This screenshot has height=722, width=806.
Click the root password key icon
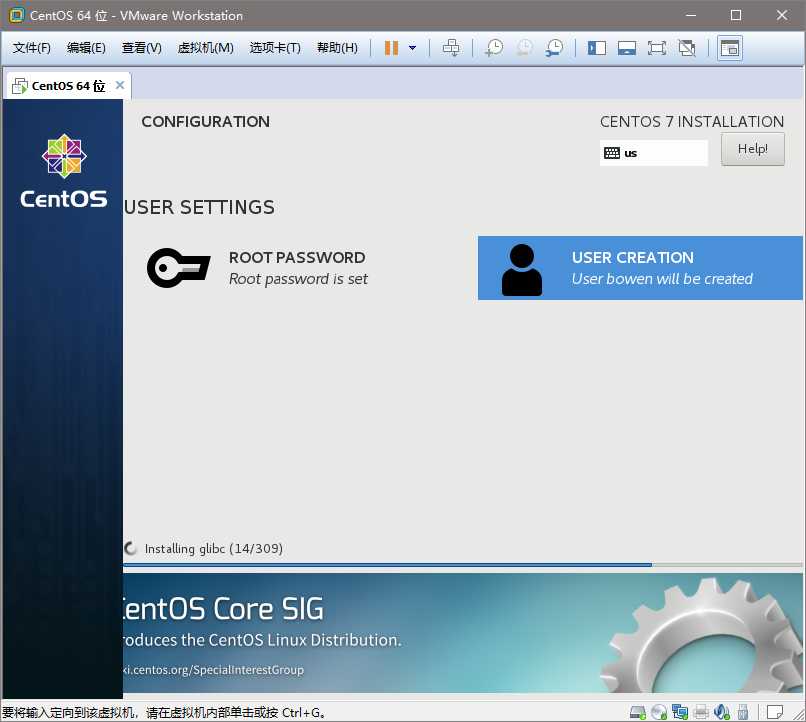178,268
